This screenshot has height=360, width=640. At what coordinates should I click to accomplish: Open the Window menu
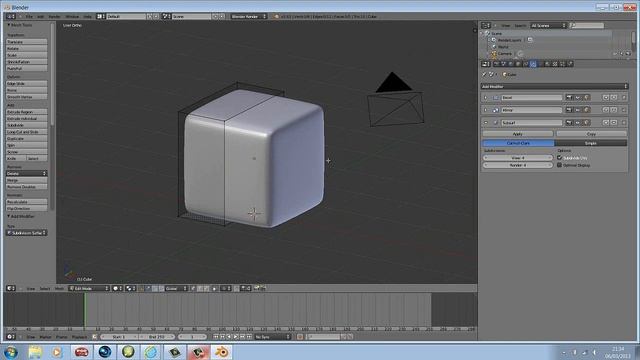[72, 16]
